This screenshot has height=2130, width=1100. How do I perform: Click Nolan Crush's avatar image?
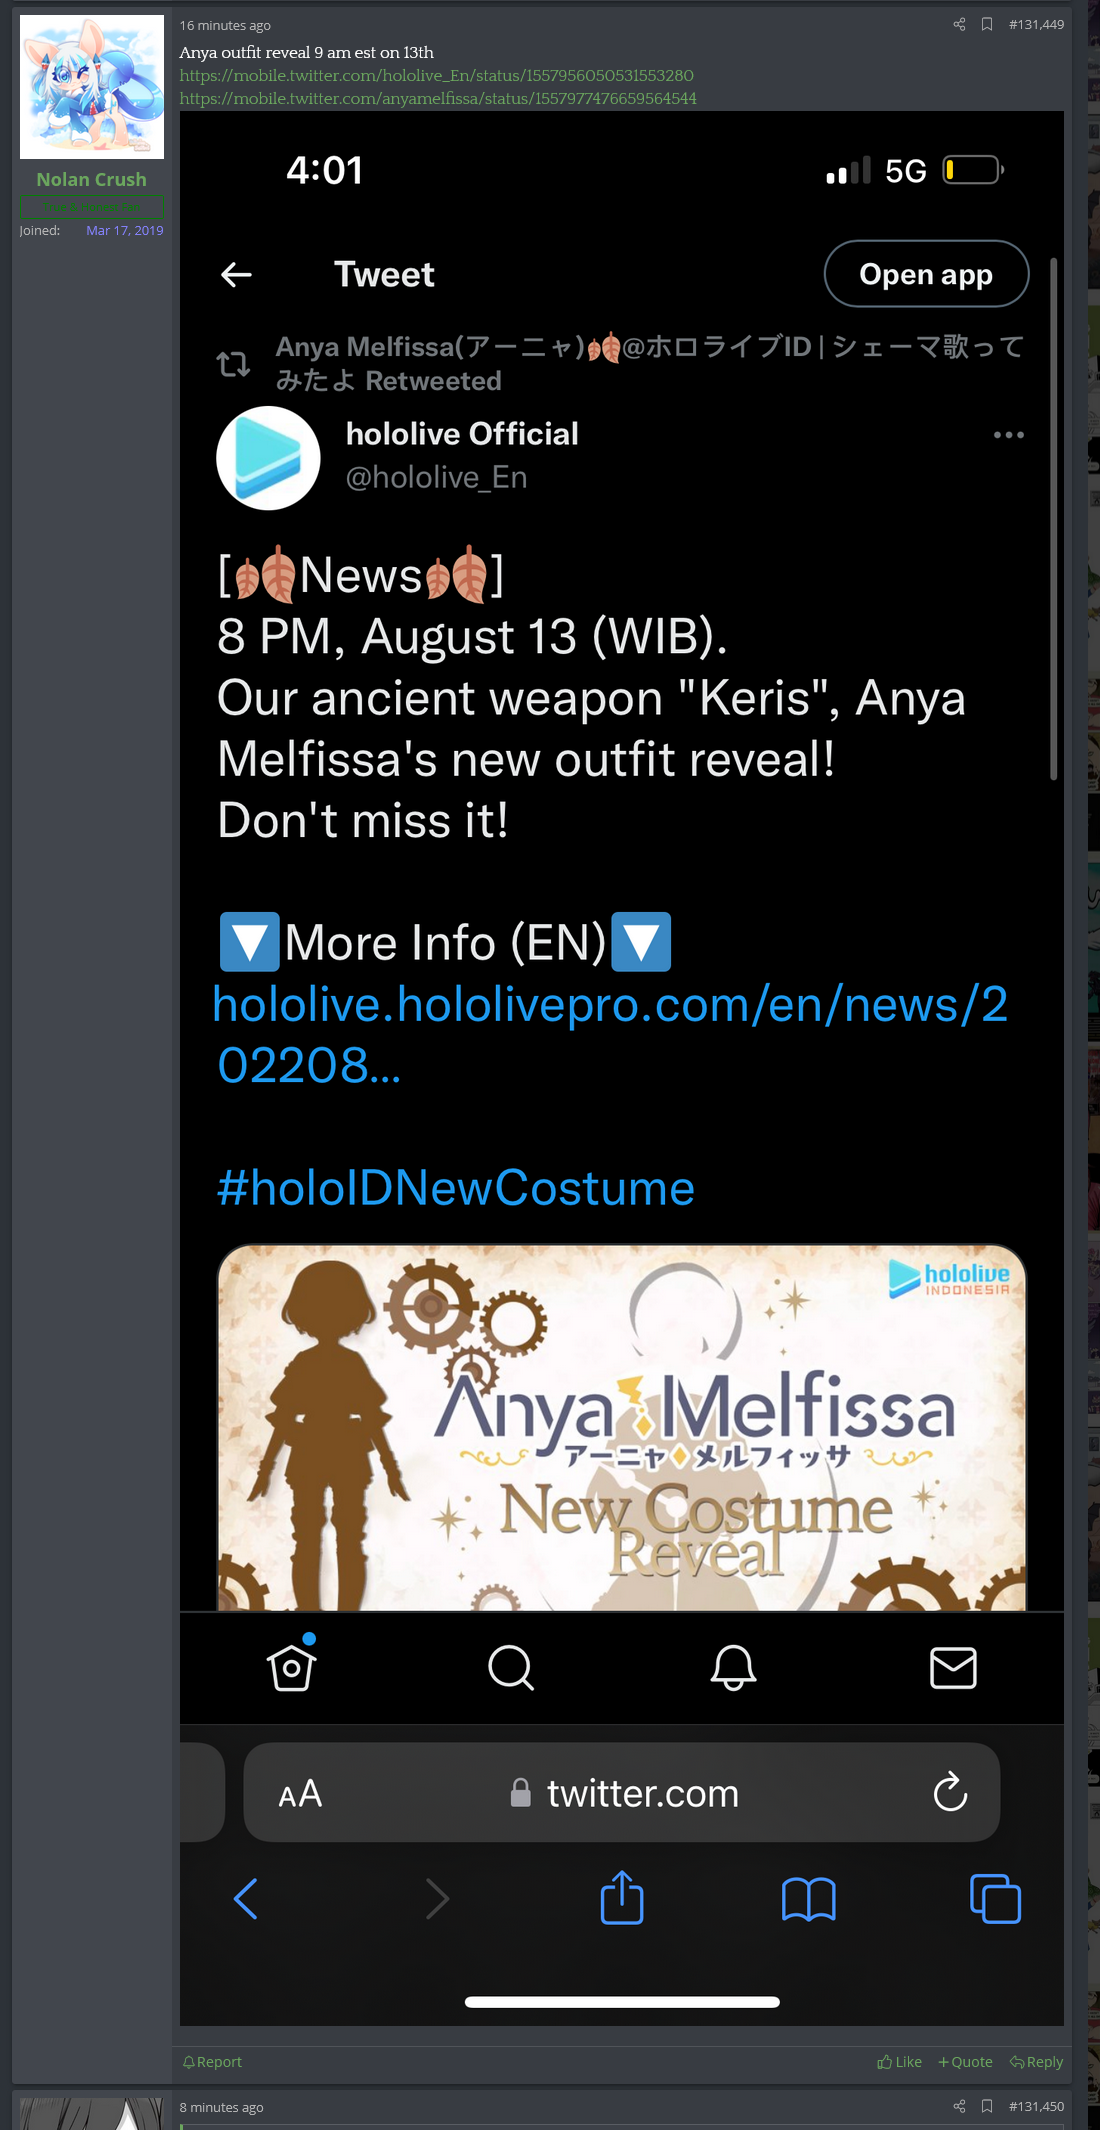pyautogui.click(x=92, y=87)
